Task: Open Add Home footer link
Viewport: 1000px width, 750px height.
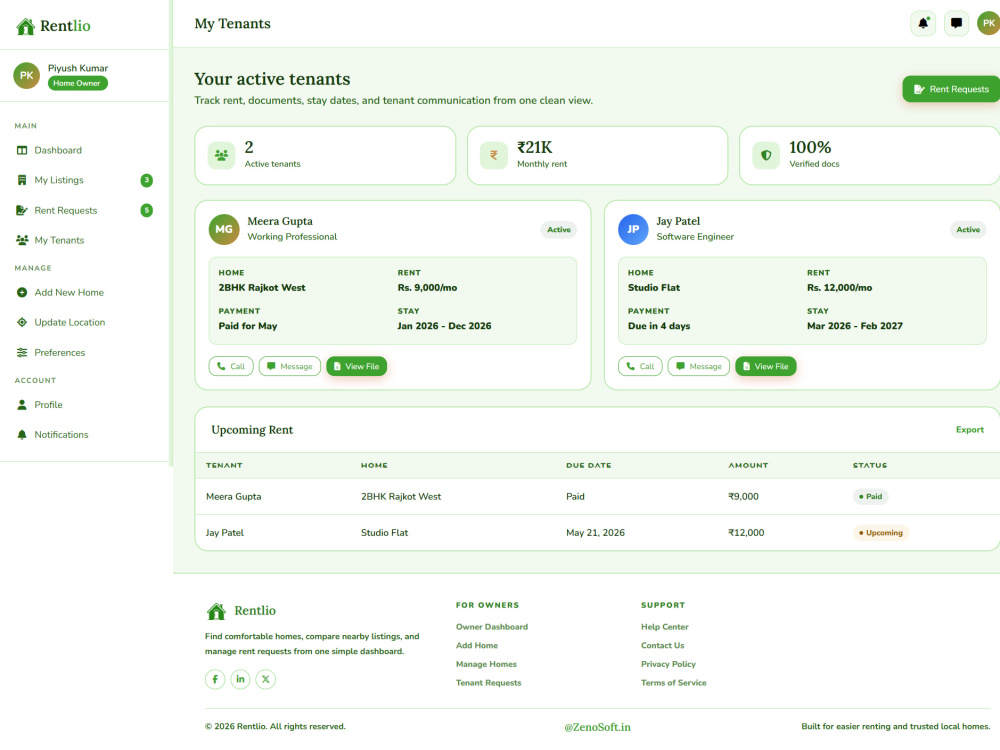Action: click(476, 645)
